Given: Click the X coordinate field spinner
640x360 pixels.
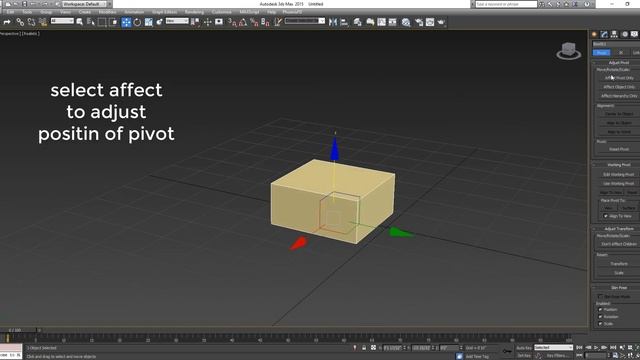Looking at the screenshot, I should [405, 348].
